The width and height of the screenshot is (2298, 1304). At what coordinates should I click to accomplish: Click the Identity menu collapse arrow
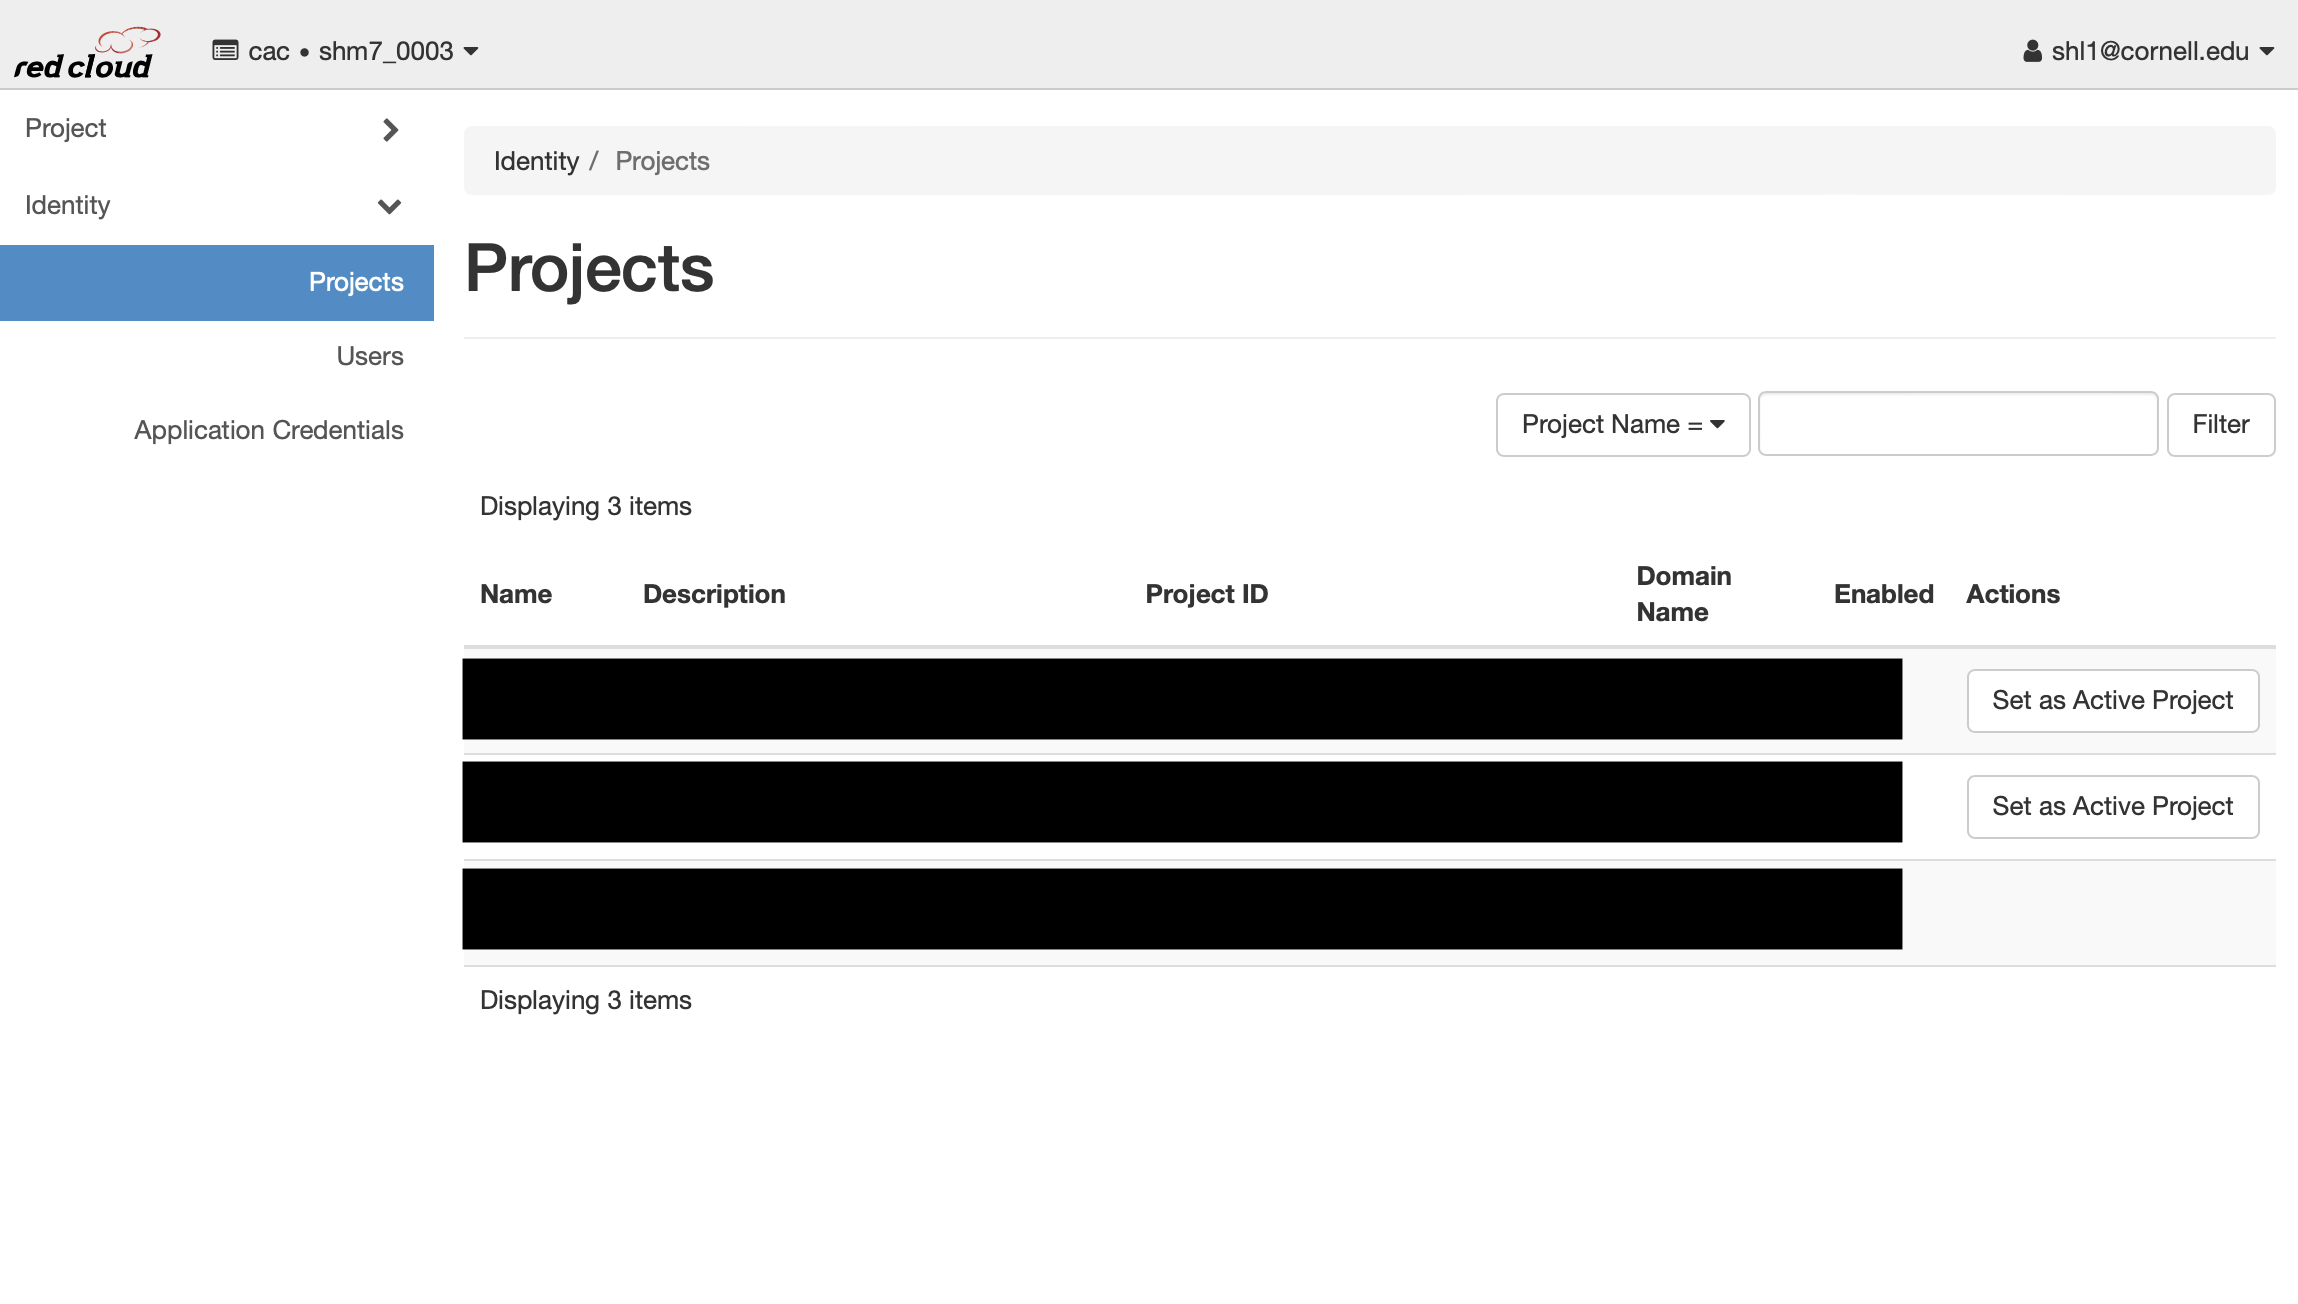tap(391, 205)
